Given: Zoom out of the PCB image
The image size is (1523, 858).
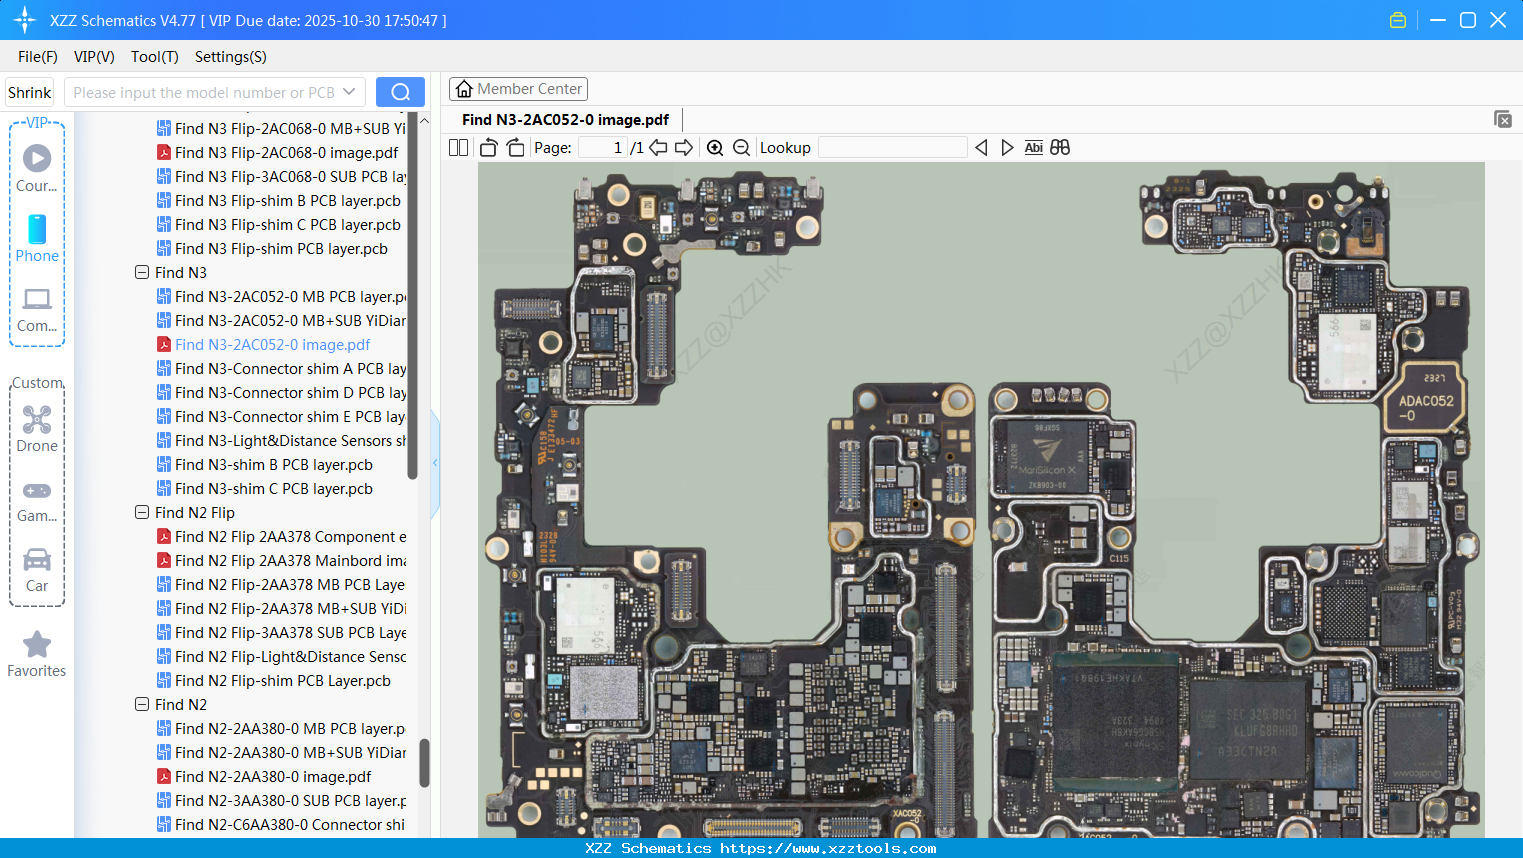Looking at the screenshot, I should coord(741,148).
